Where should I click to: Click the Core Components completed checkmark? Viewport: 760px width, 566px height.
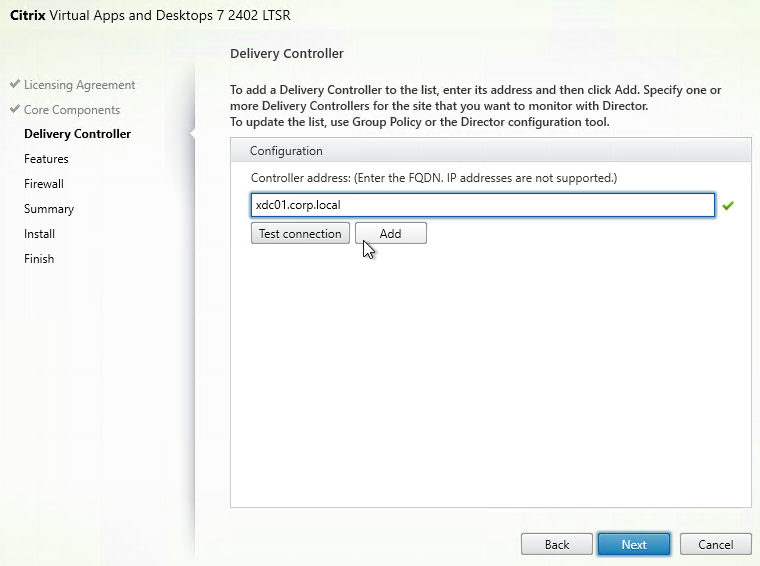(15, 109)
